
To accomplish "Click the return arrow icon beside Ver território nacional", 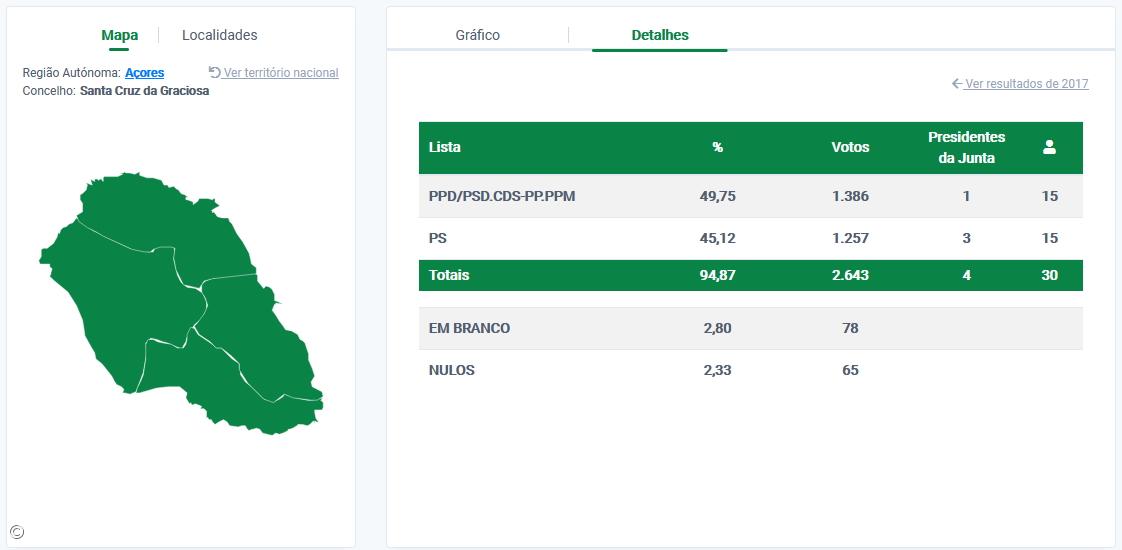I will [x=214, y=72].
